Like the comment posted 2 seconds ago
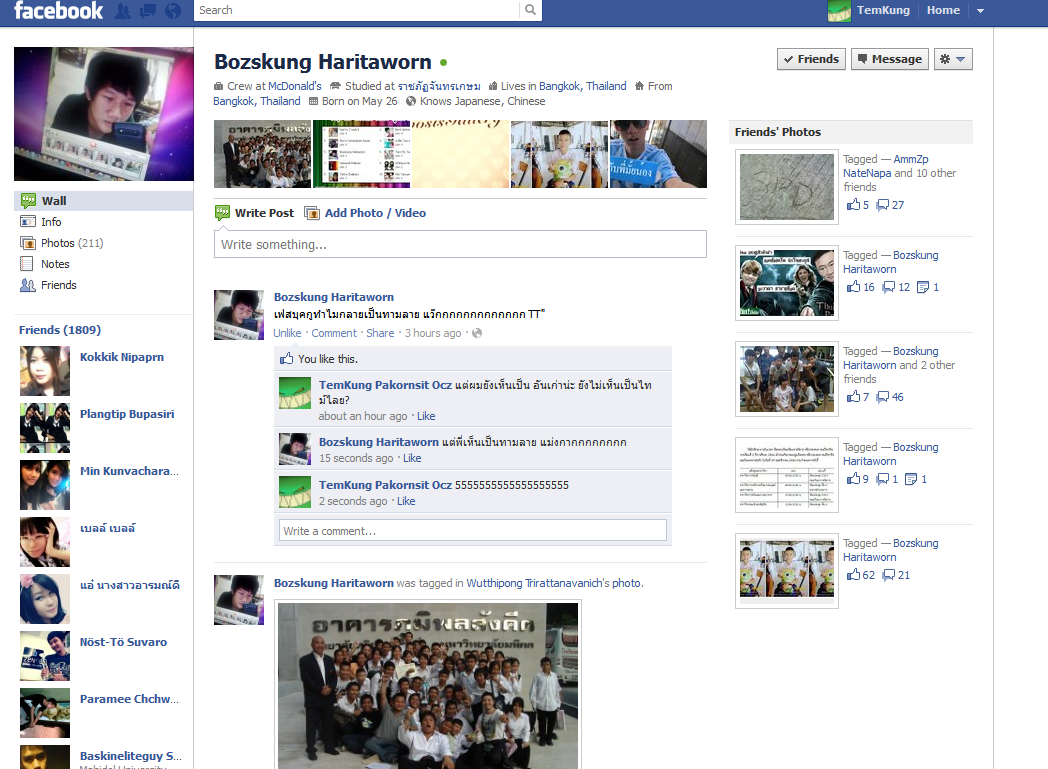The width and height of the screenshot is (1048, 769). tap(406, 501)
